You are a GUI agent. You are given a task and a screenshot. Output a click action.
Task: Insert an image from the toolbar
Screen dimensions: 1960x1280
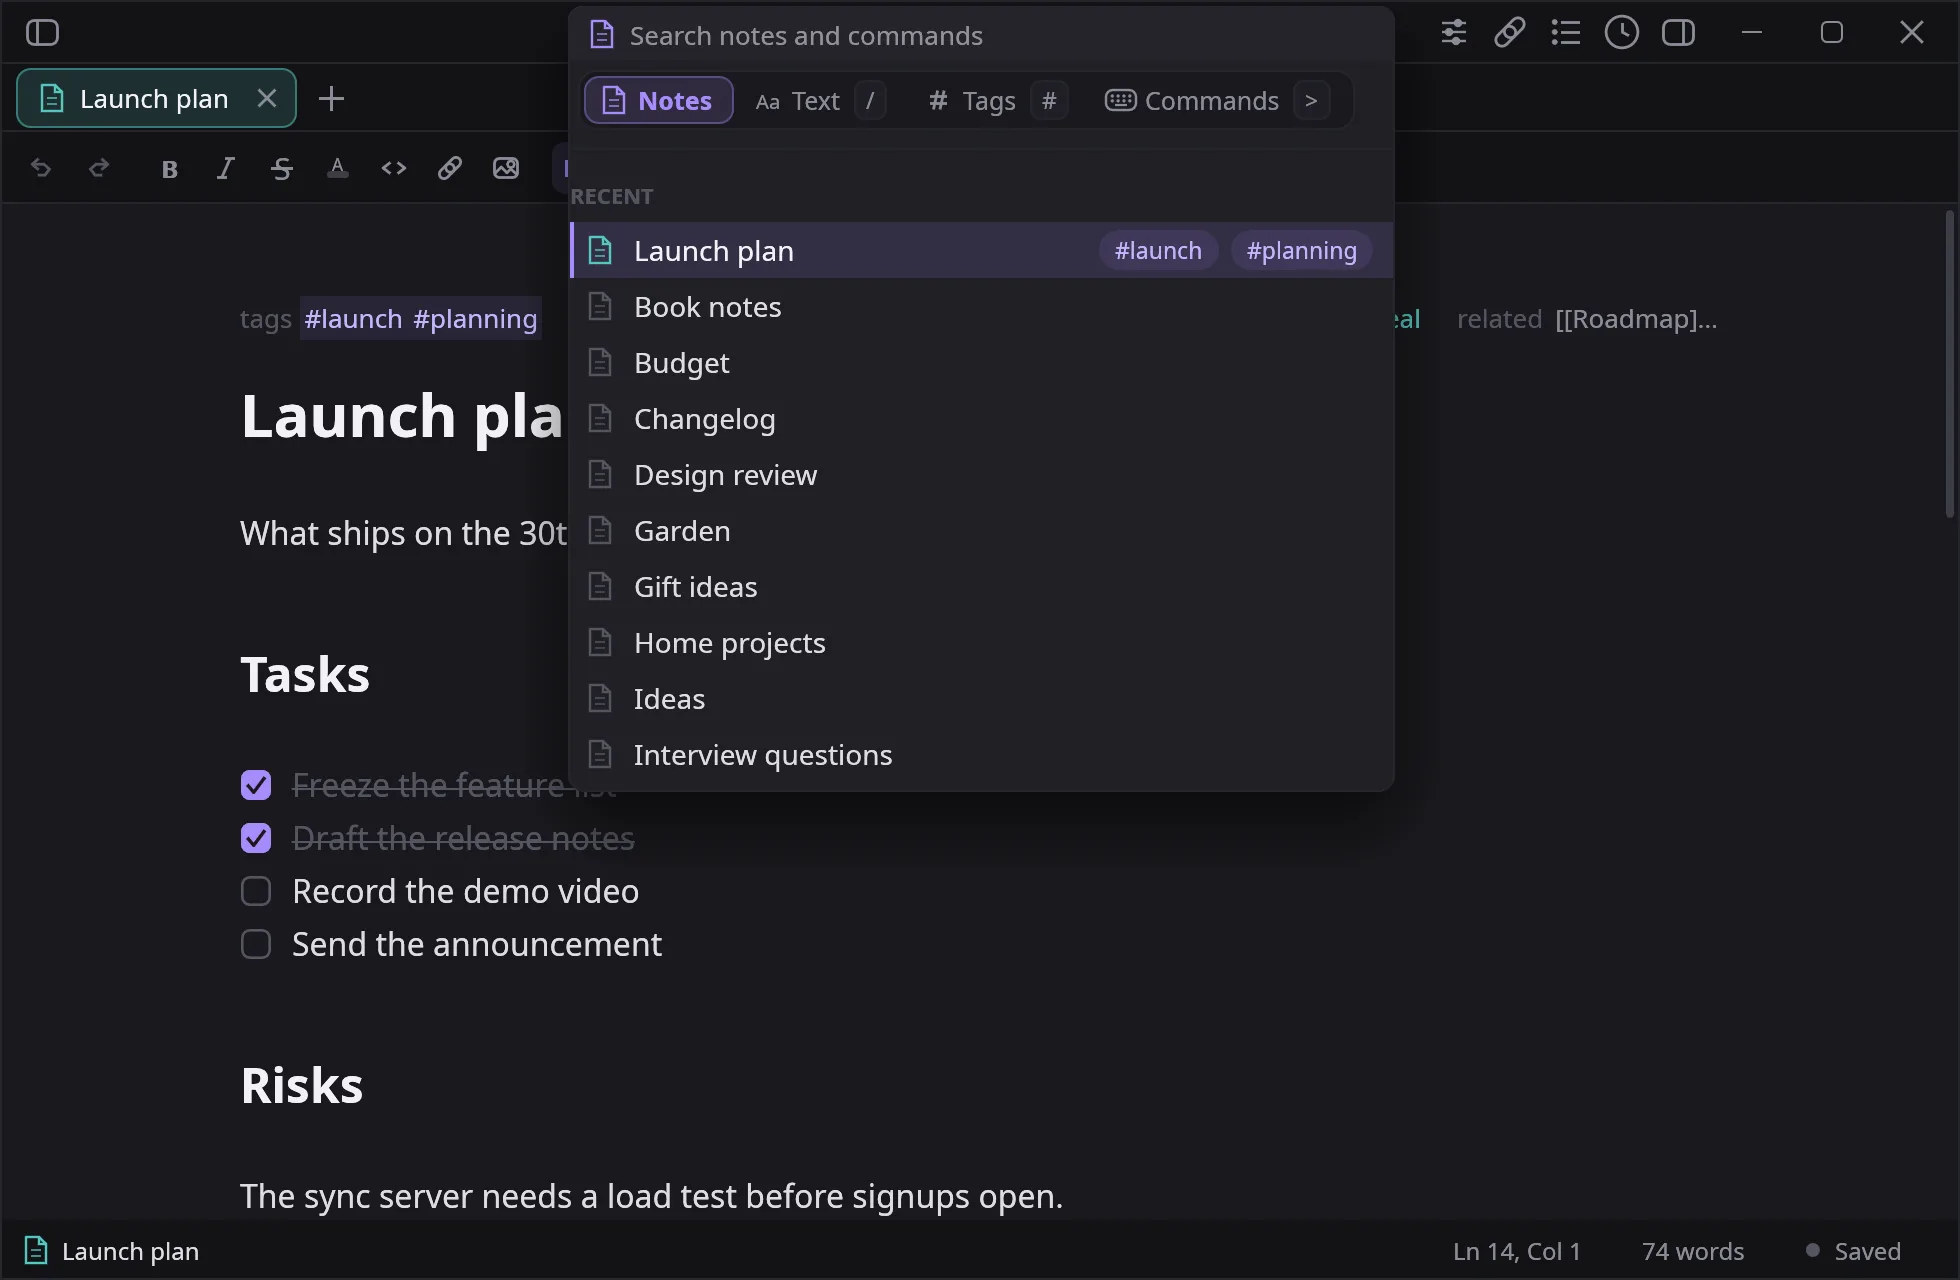tap(505, 168)
